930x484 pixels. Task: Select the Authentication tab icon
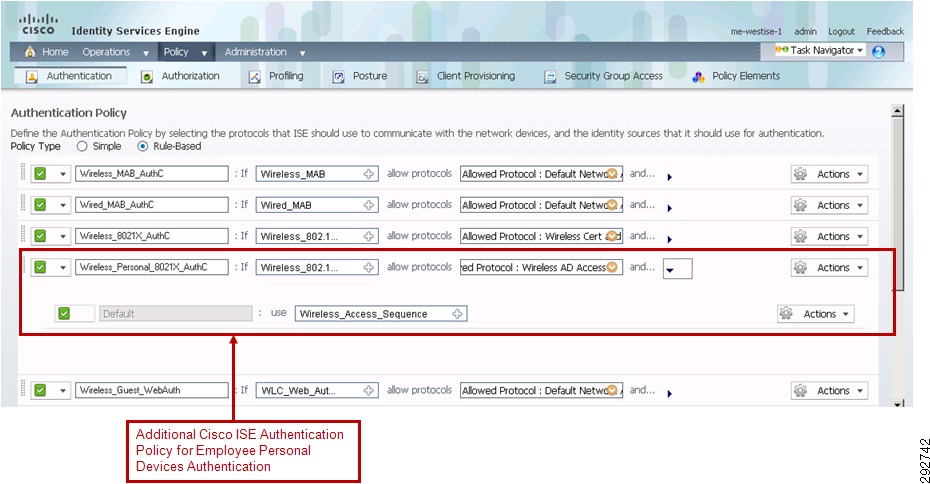tap(32, 77)
